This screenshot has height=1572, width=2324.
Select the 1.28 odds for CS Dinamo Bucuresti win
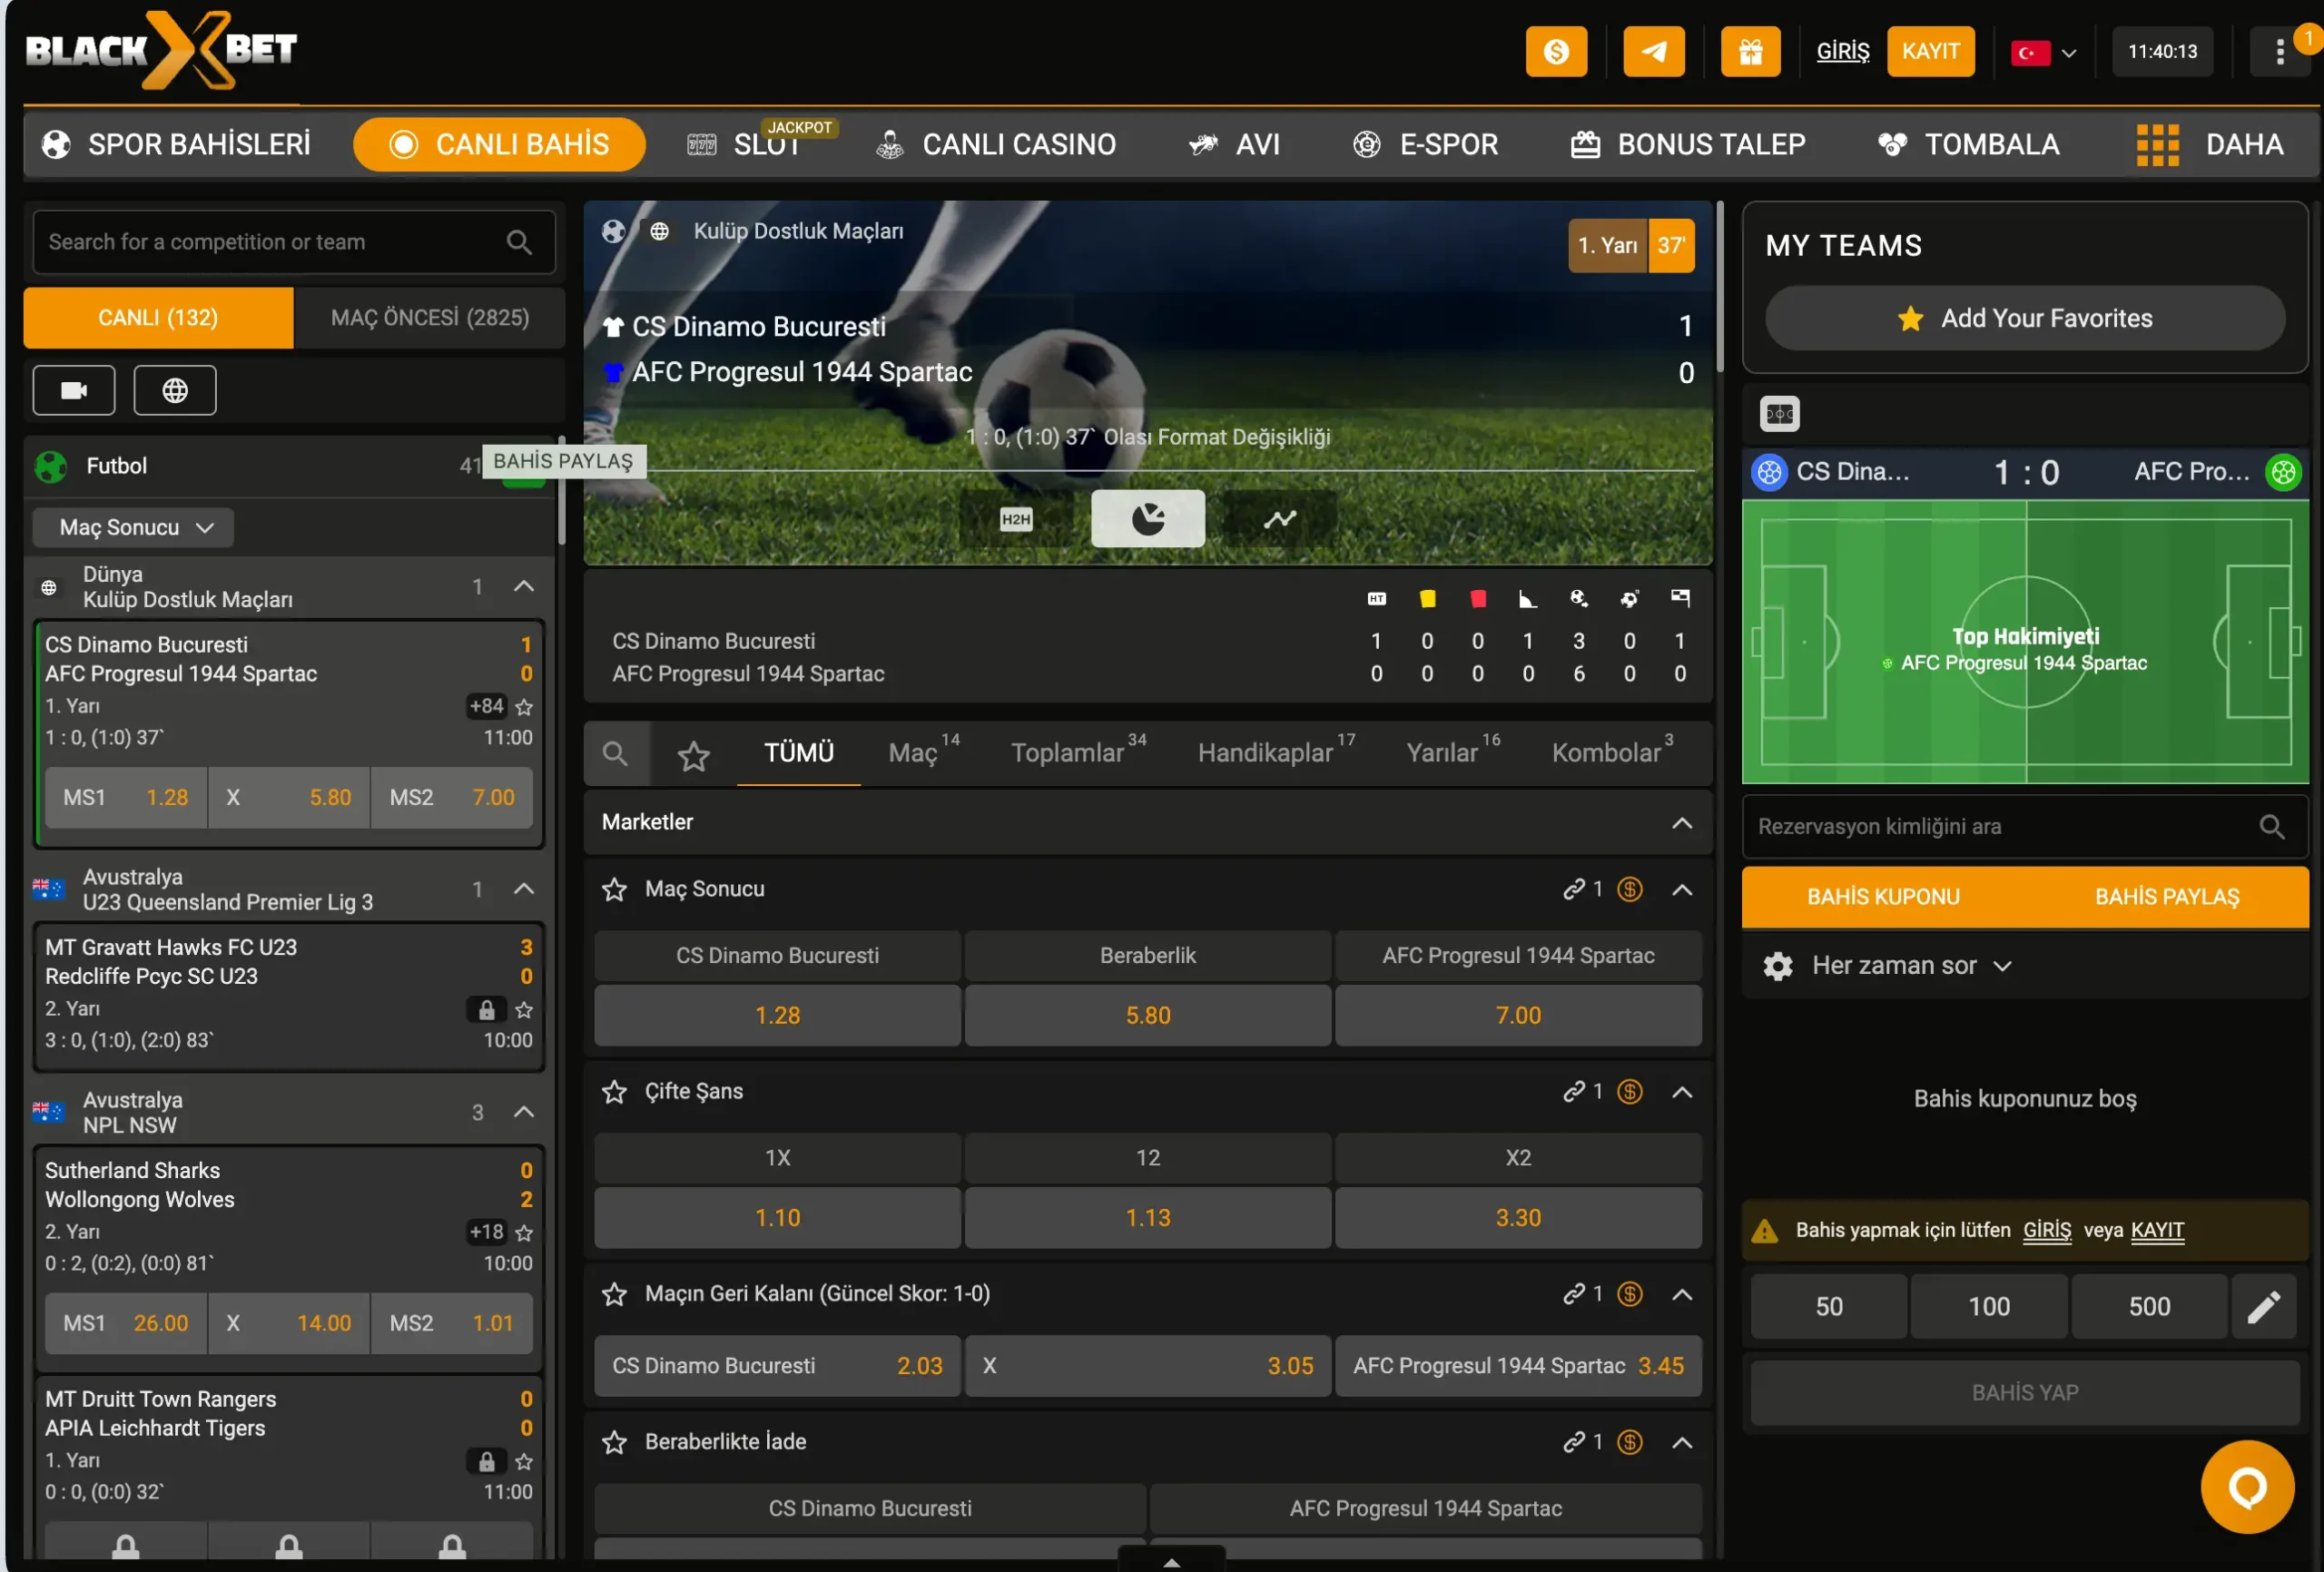pyautogui.click(x=778, y=1016)
